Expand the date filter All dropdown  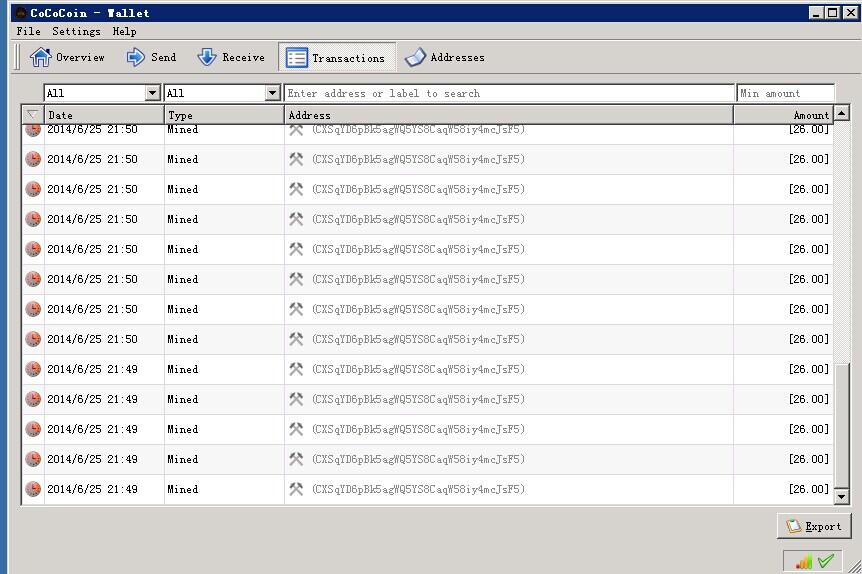[102, 93]
